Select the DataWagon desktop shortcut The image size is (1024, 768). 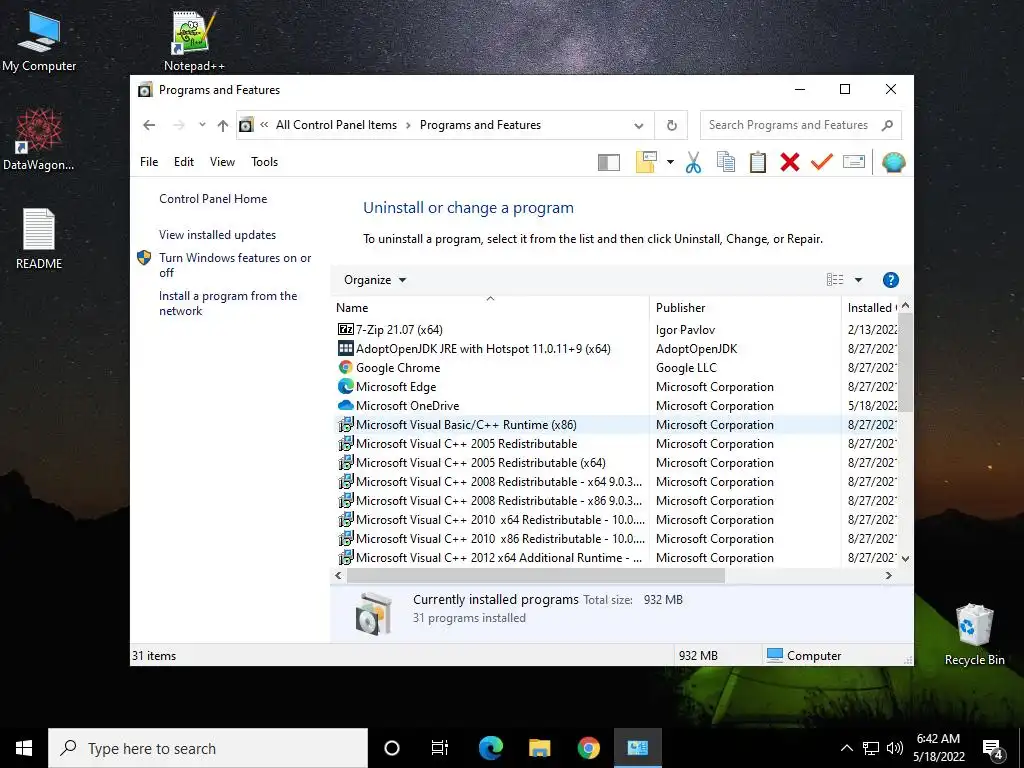pos(39,140)
